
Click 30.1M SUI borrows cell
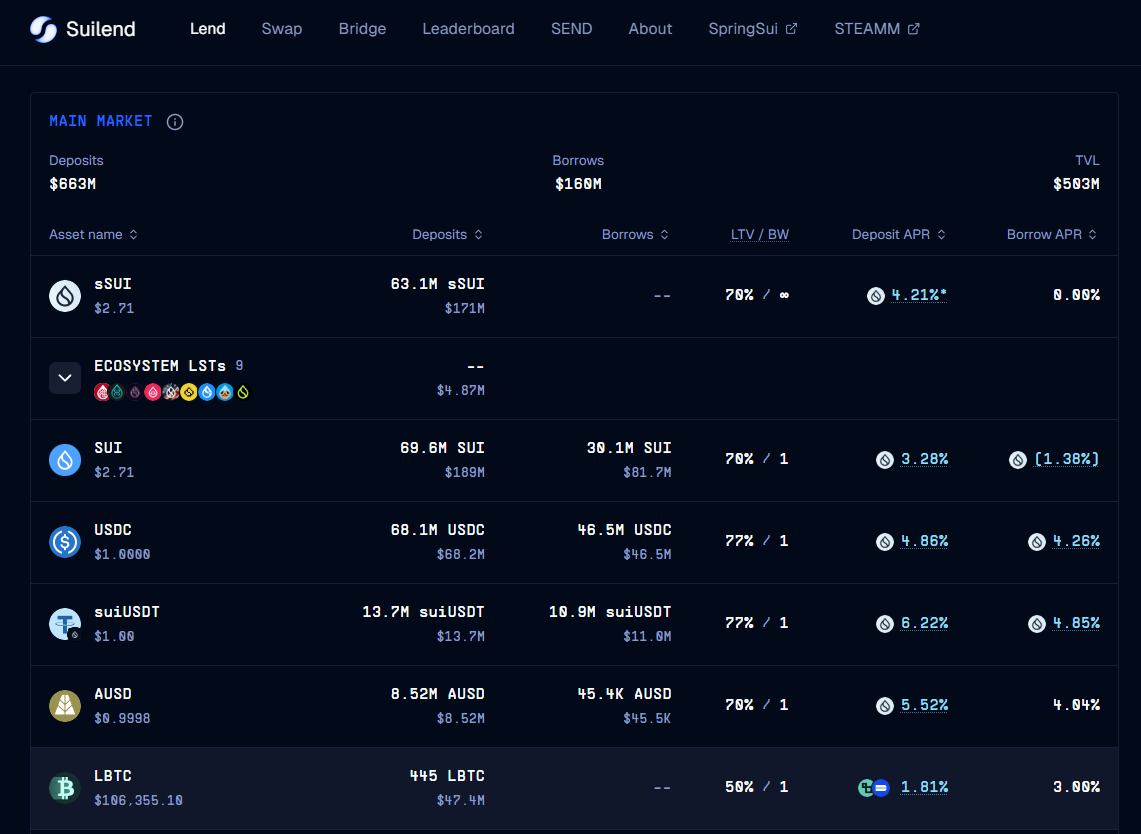coord(629,448)
